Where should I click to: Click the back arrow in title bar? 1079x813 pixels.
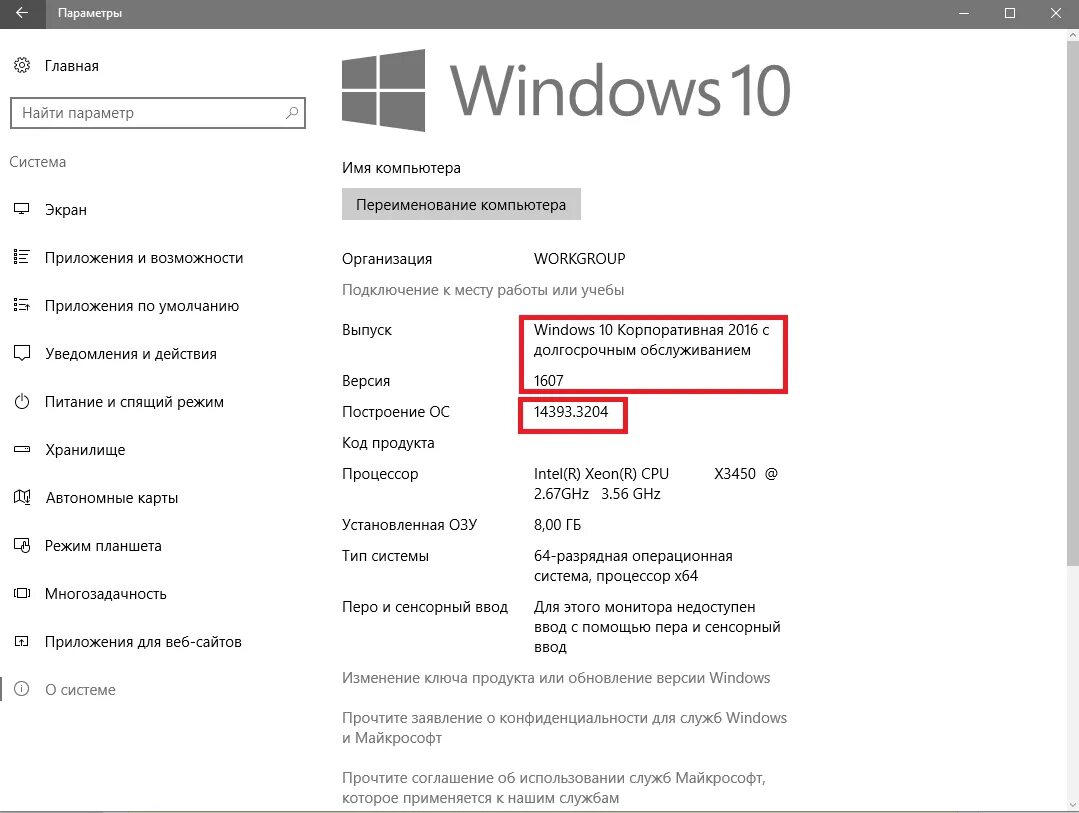[22, 13]
